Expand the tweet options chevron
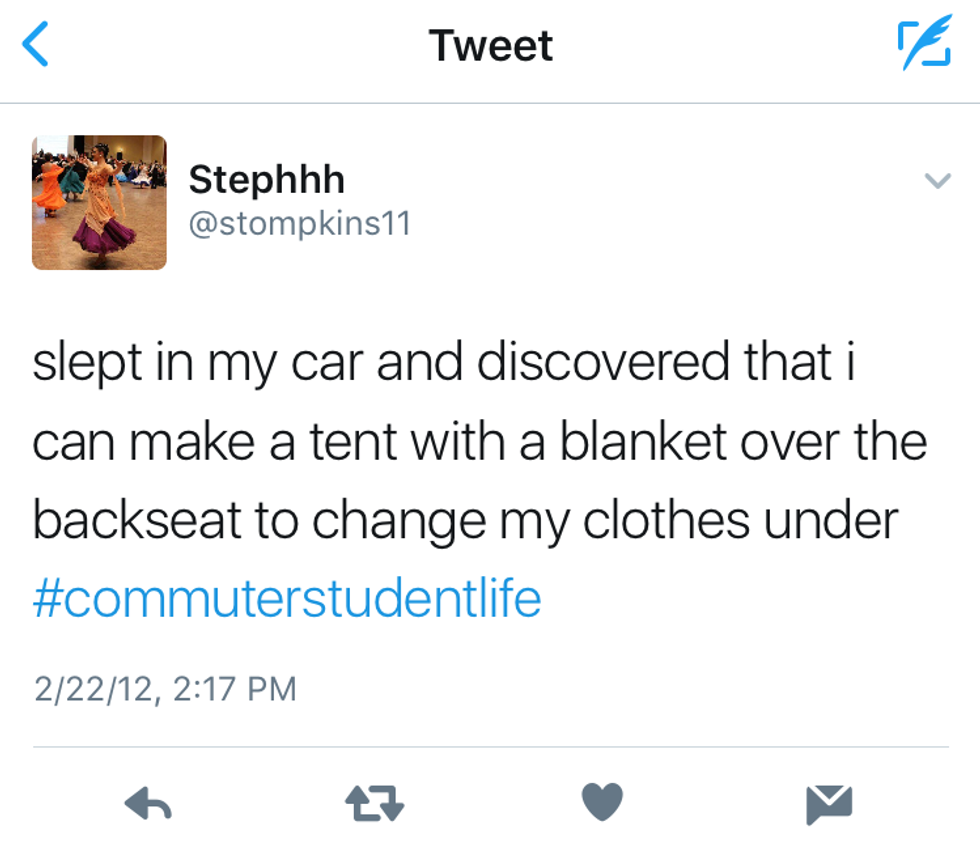 937,181
